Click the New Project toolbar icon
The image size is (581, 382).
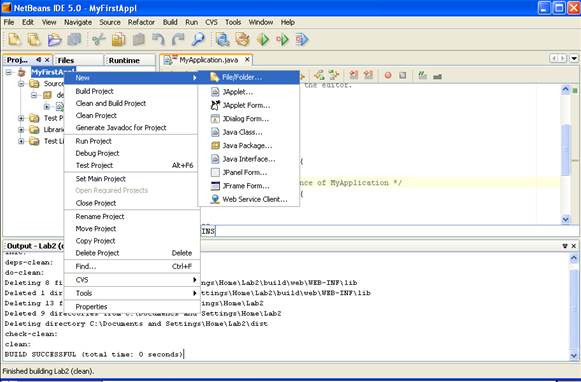[x=34, y=39]
